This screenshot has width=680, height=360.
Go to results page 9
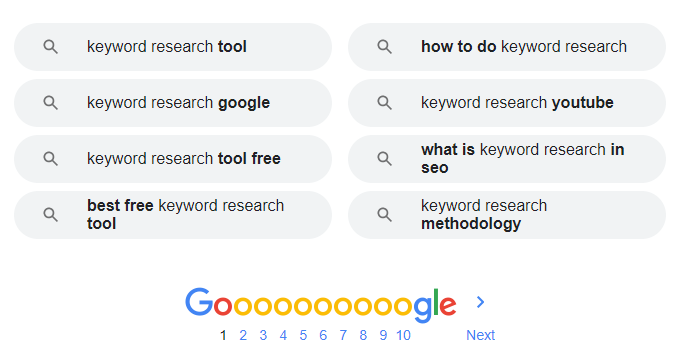coord(383,335)
